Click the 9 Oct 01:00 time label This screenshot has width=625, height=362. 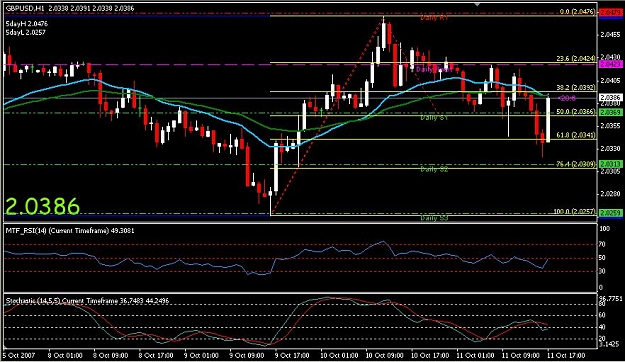click(x=201, y=355)
